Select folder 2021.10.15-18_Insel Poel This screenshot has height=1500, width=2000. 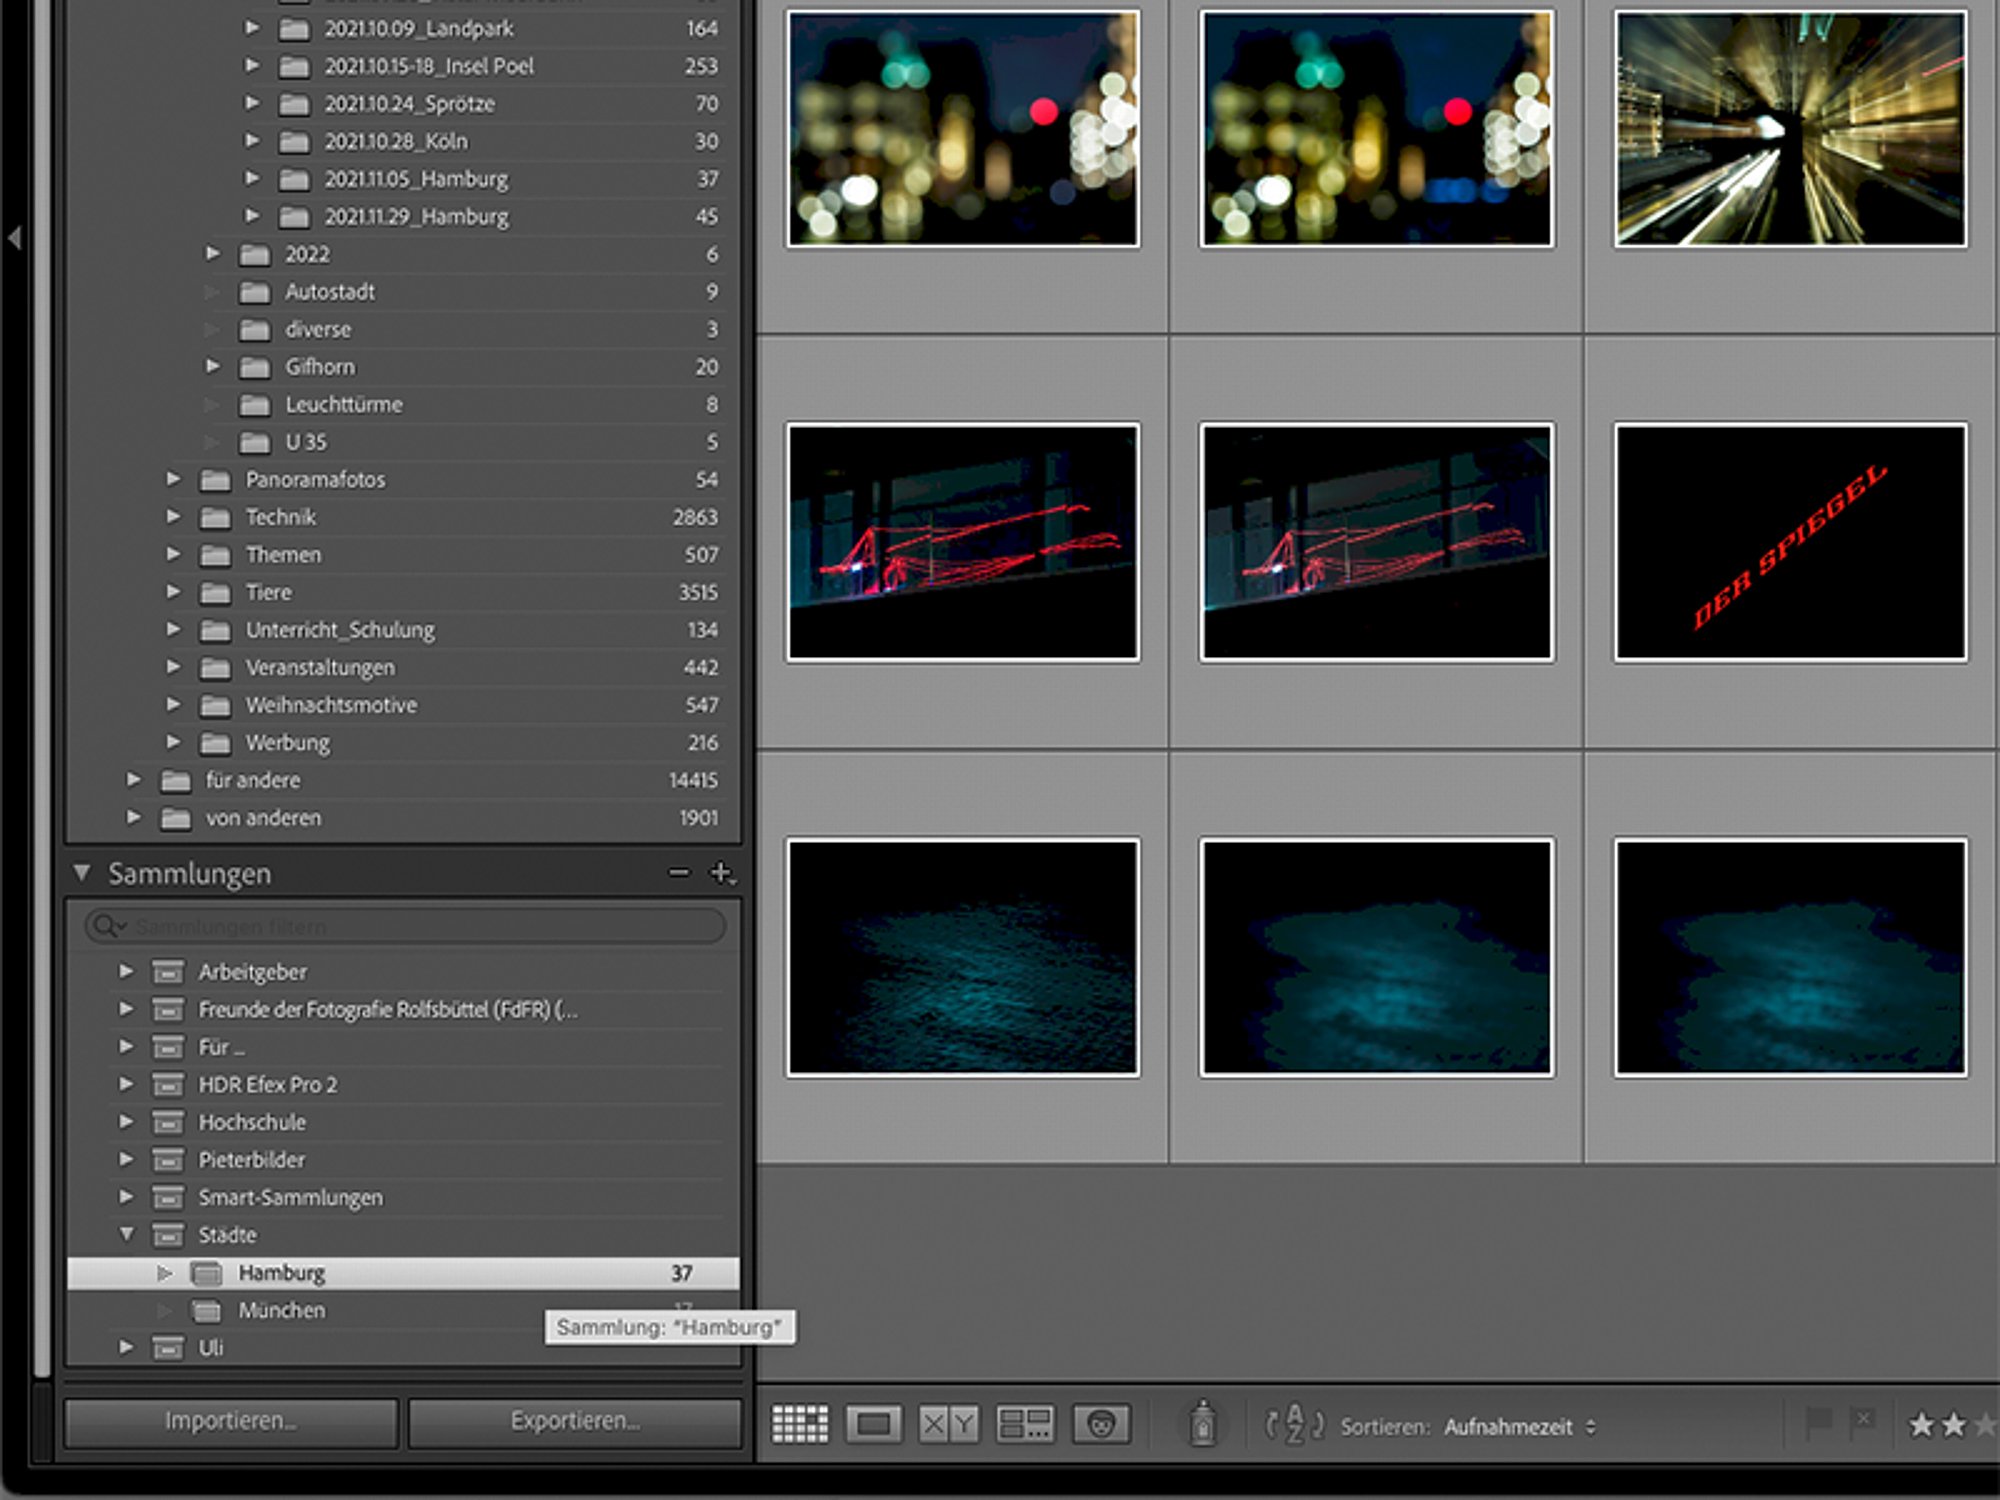429,66
